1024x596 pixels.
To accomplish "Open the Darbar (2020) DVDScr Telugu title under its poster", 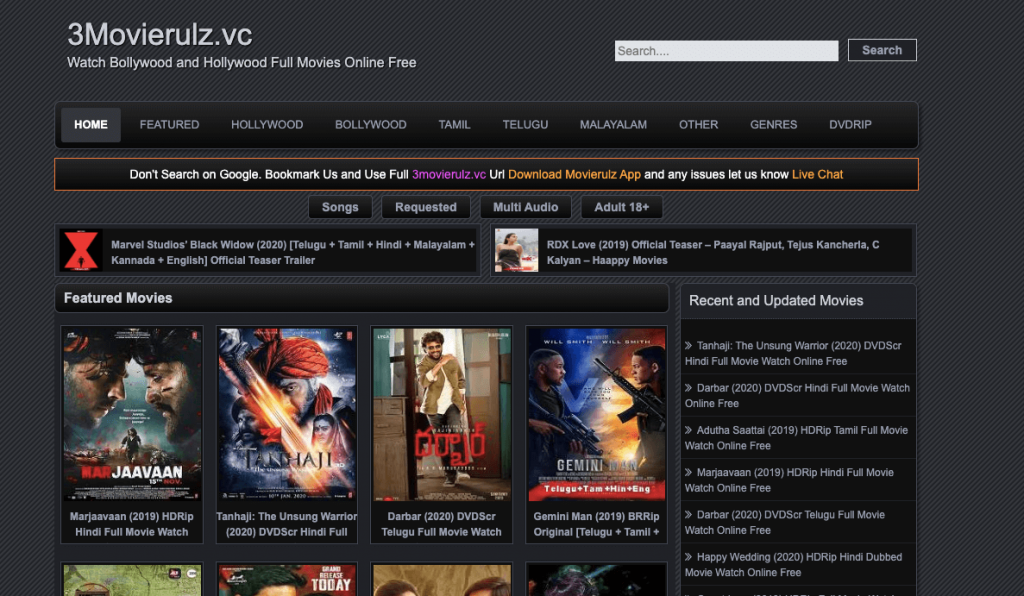I will pyautogui.click(x=441, y=524).
